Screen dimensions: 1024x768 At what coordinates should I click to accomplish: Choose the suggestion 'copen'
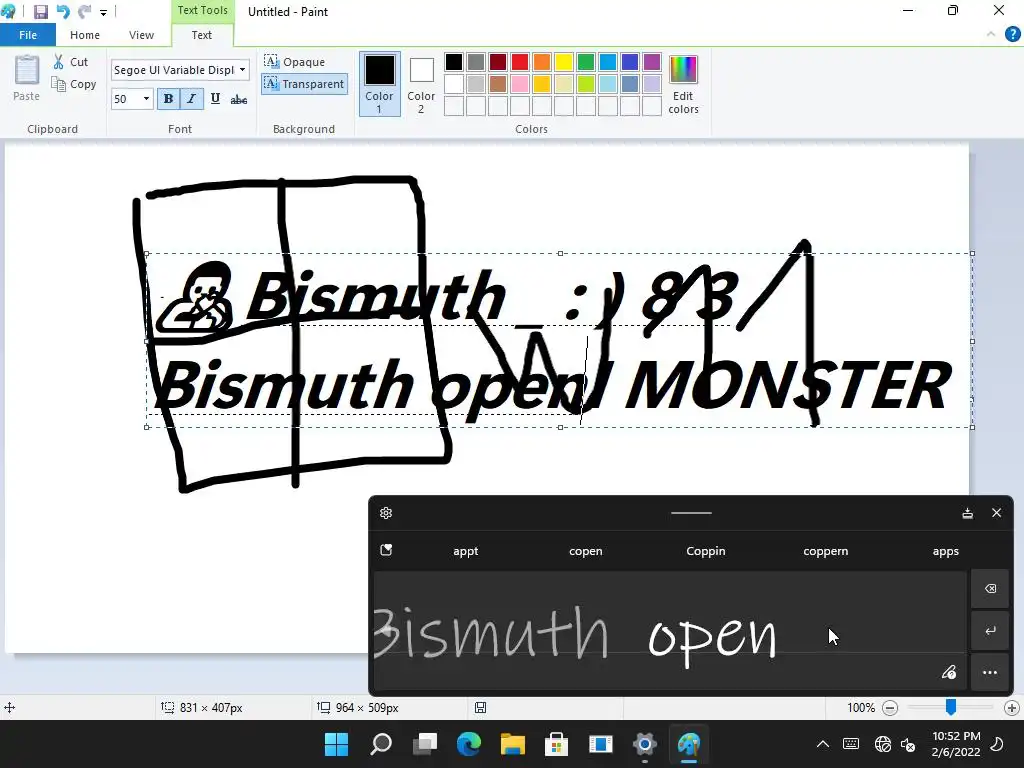586,551
